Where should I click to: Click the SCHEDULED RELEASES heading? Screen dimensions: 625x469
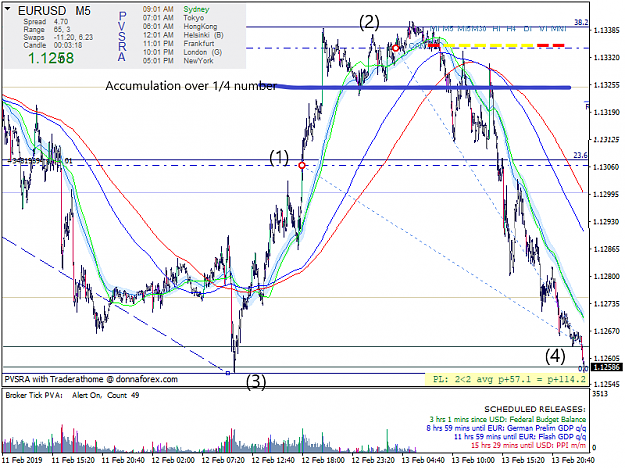[535, 409]
